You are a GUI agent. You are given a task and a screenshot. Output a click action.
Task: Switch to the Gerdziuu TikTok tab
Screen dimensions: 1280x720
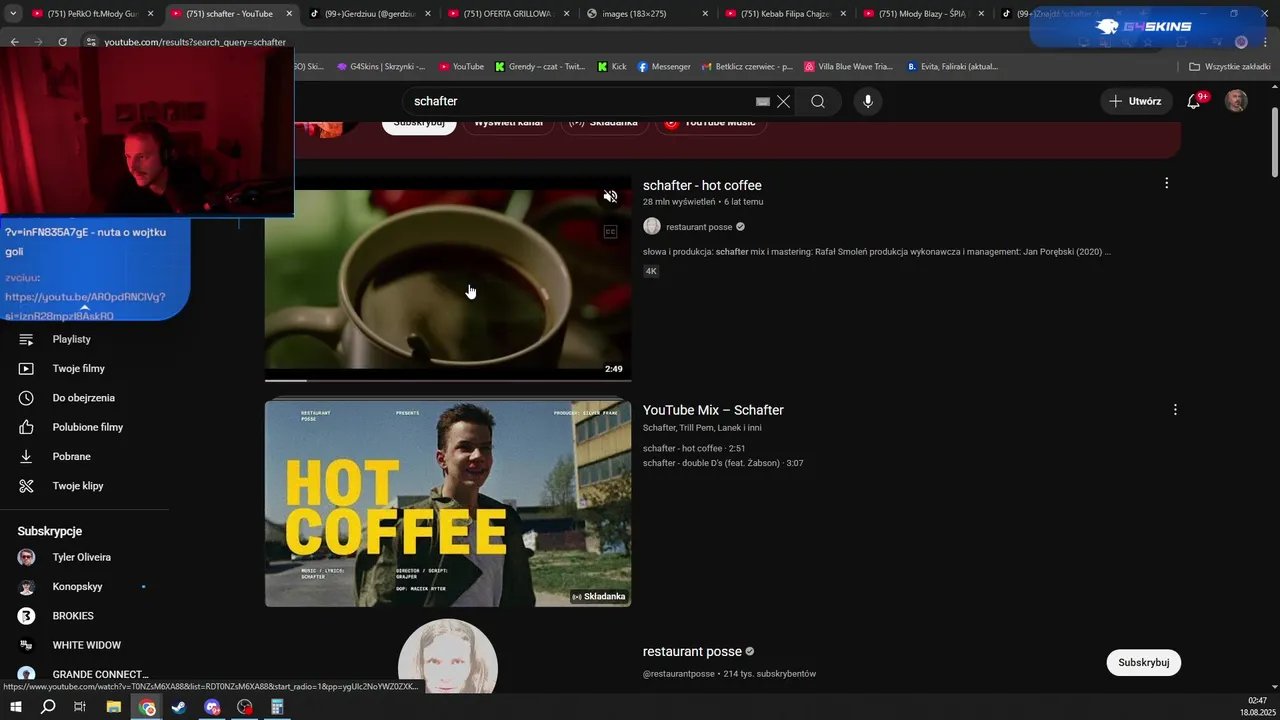click(370, 14)
